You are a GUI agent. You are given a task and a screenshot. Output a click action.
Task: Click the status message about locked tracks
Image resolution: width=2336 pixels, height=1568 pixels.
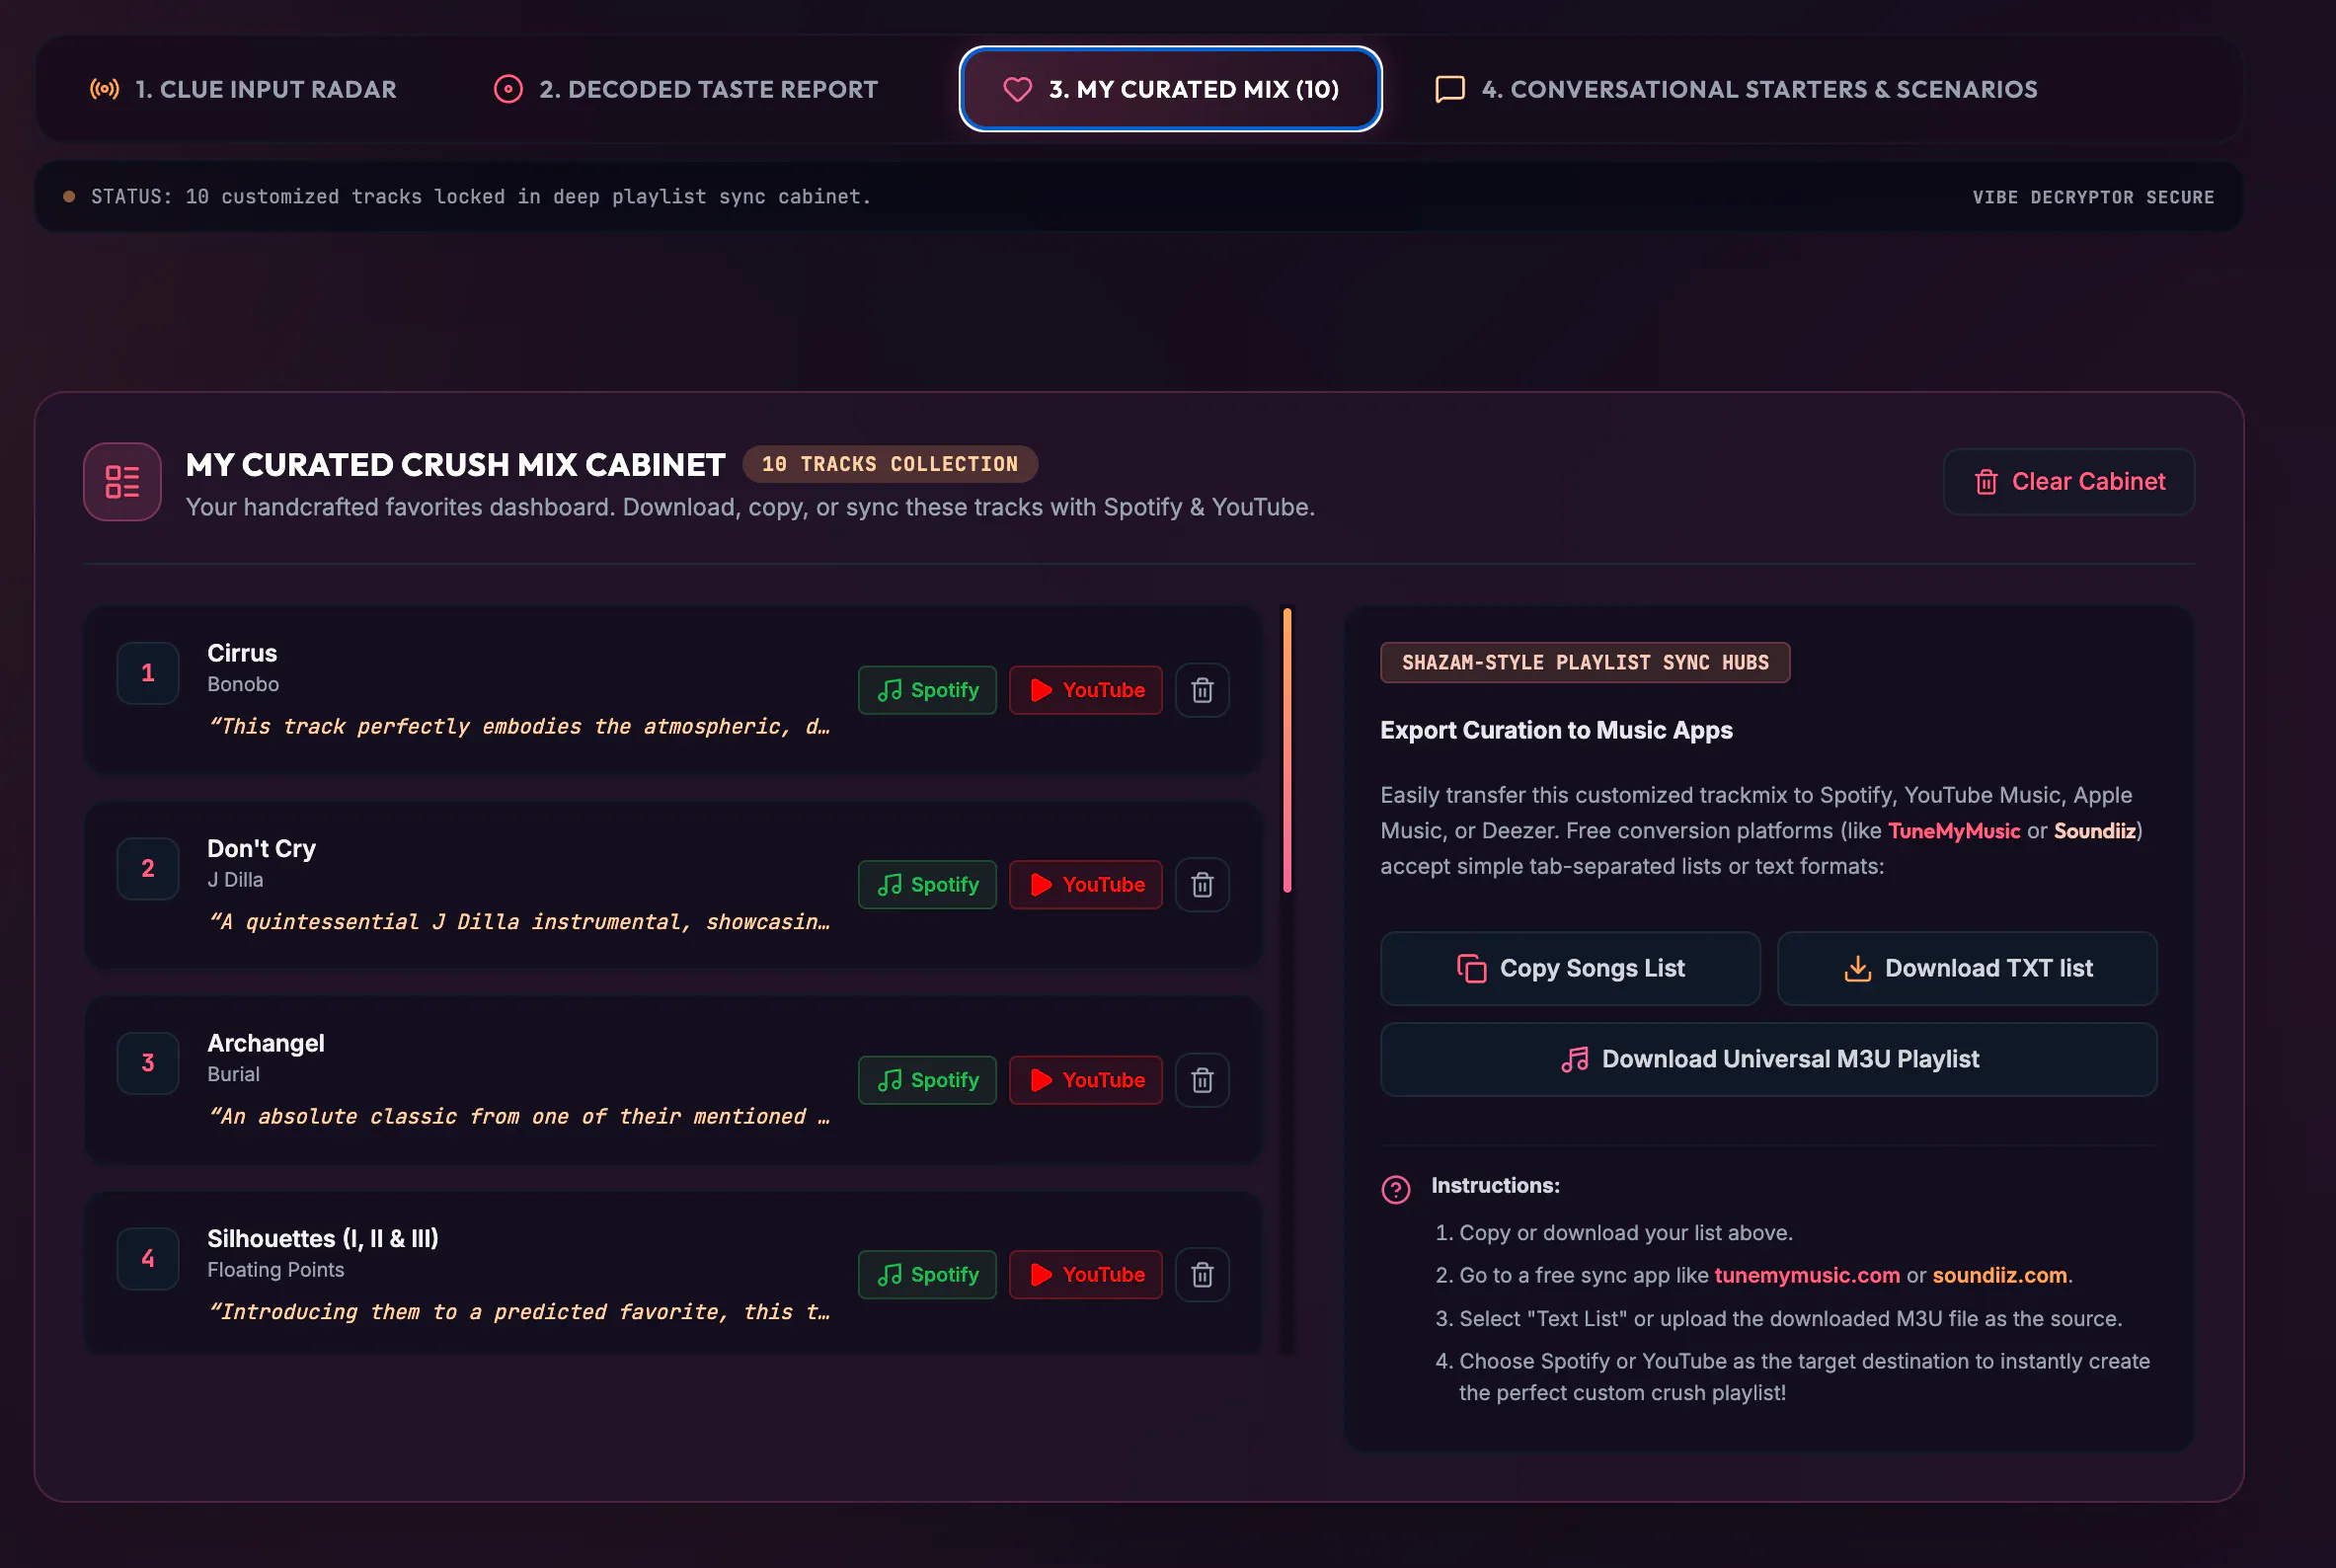click(481, 197)
